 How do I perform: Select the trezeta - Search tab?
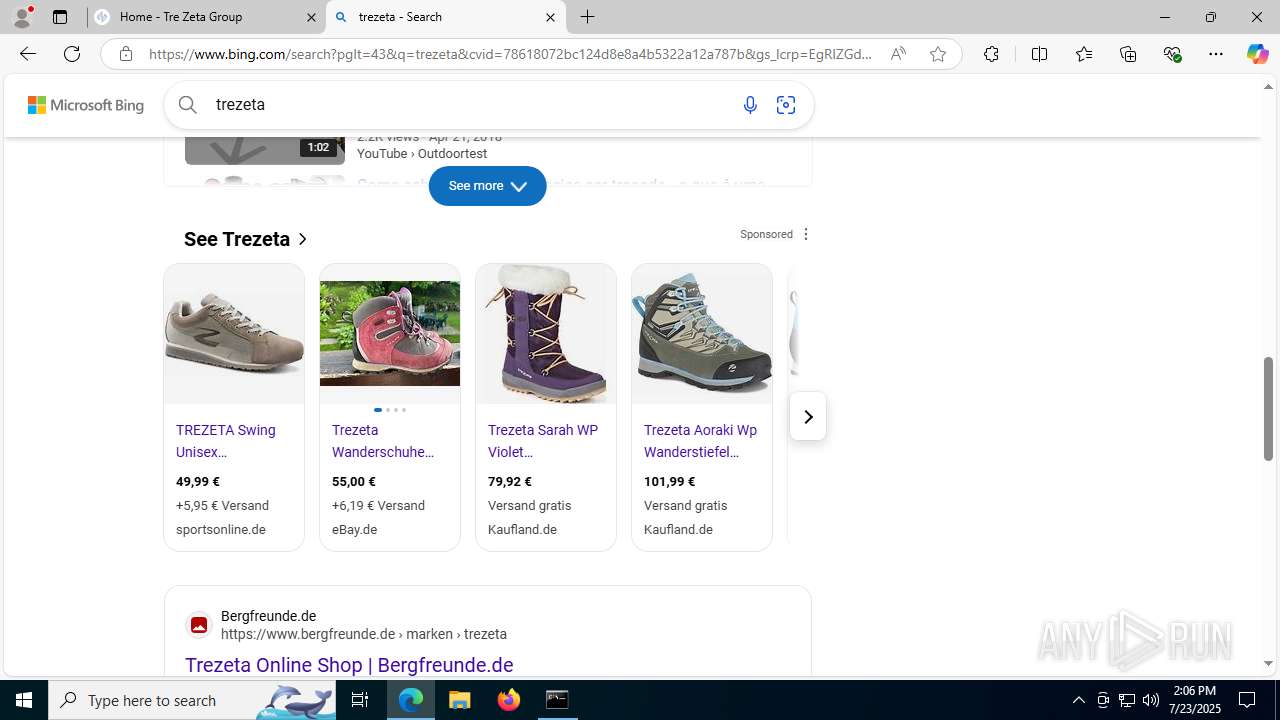click(446, 17)
